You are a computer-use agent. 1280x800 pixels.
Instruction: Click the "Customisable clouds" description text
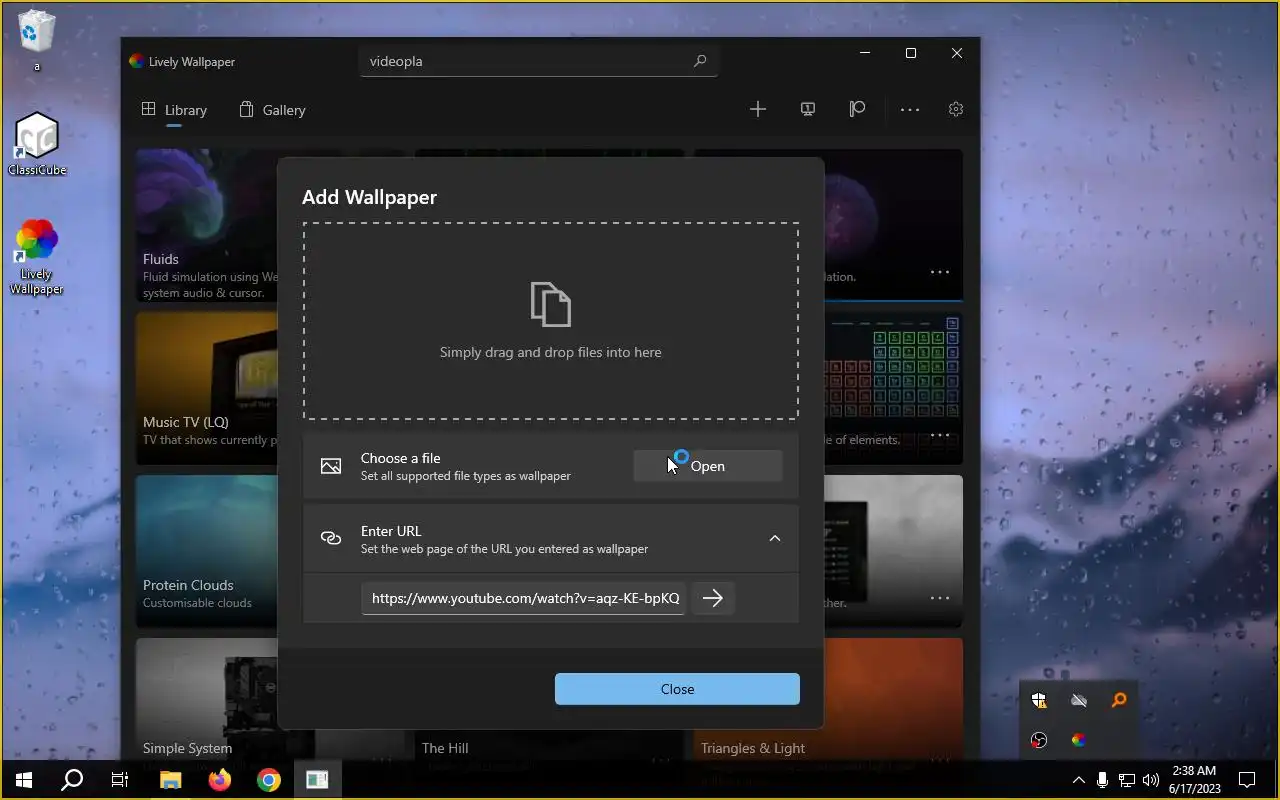197,603
